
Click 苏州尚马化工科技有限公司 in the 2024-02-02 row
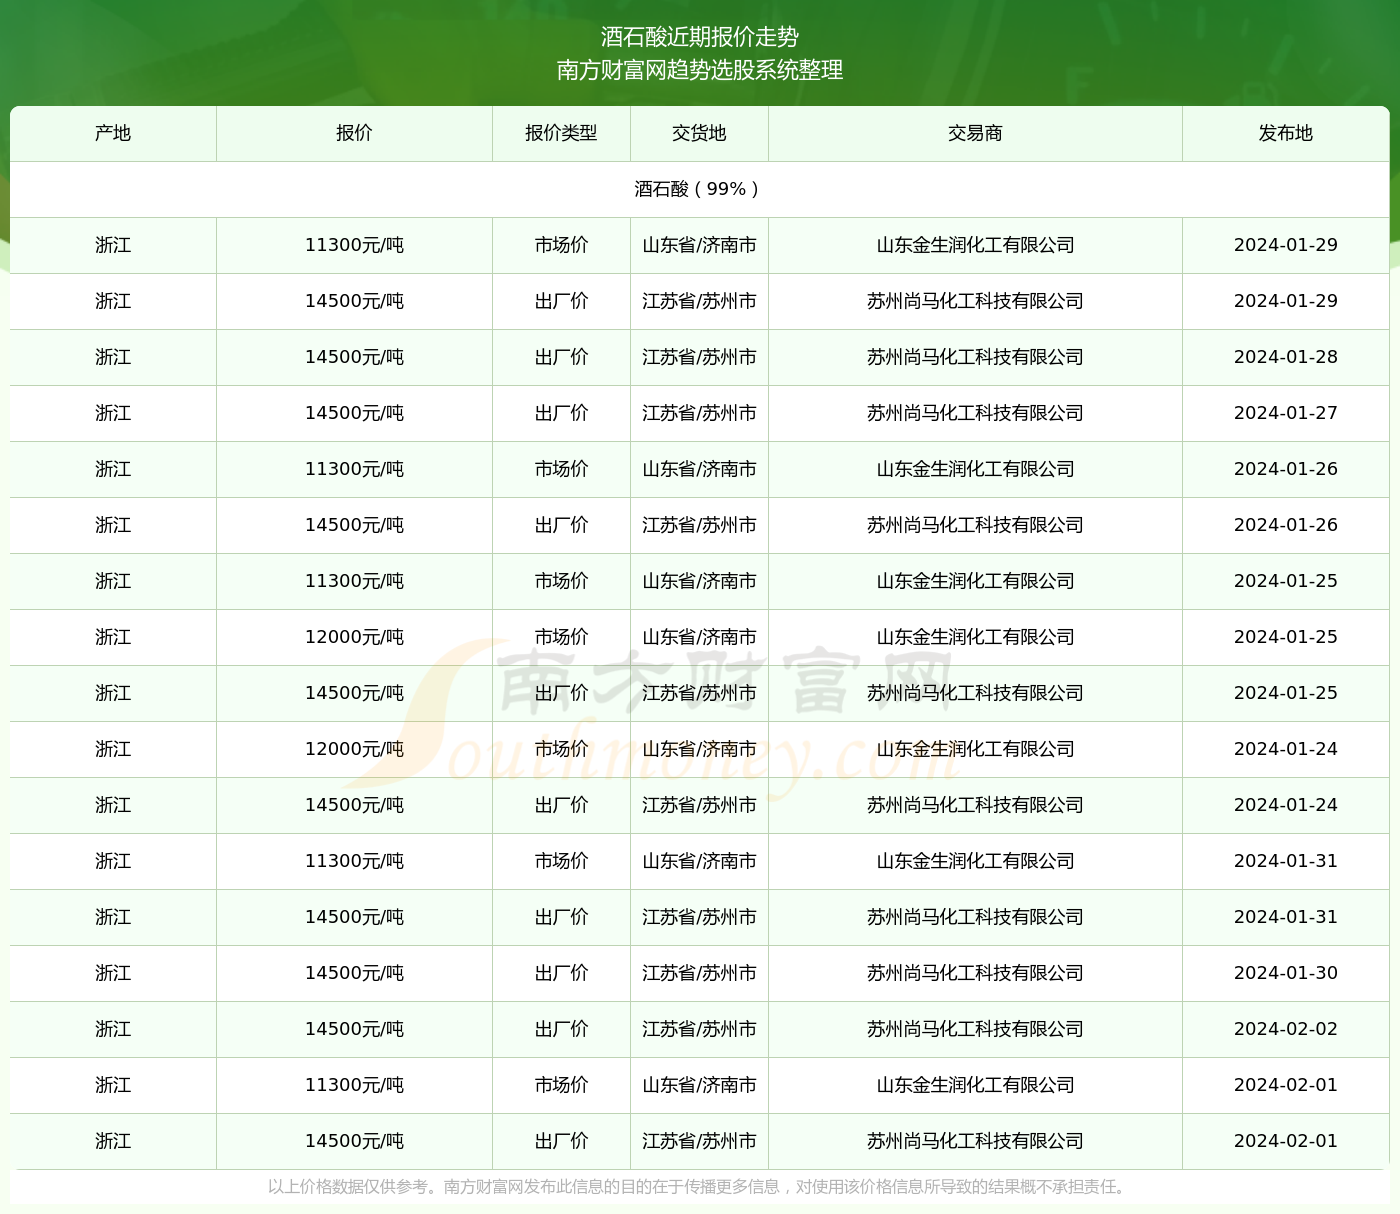pos(975,1029)
